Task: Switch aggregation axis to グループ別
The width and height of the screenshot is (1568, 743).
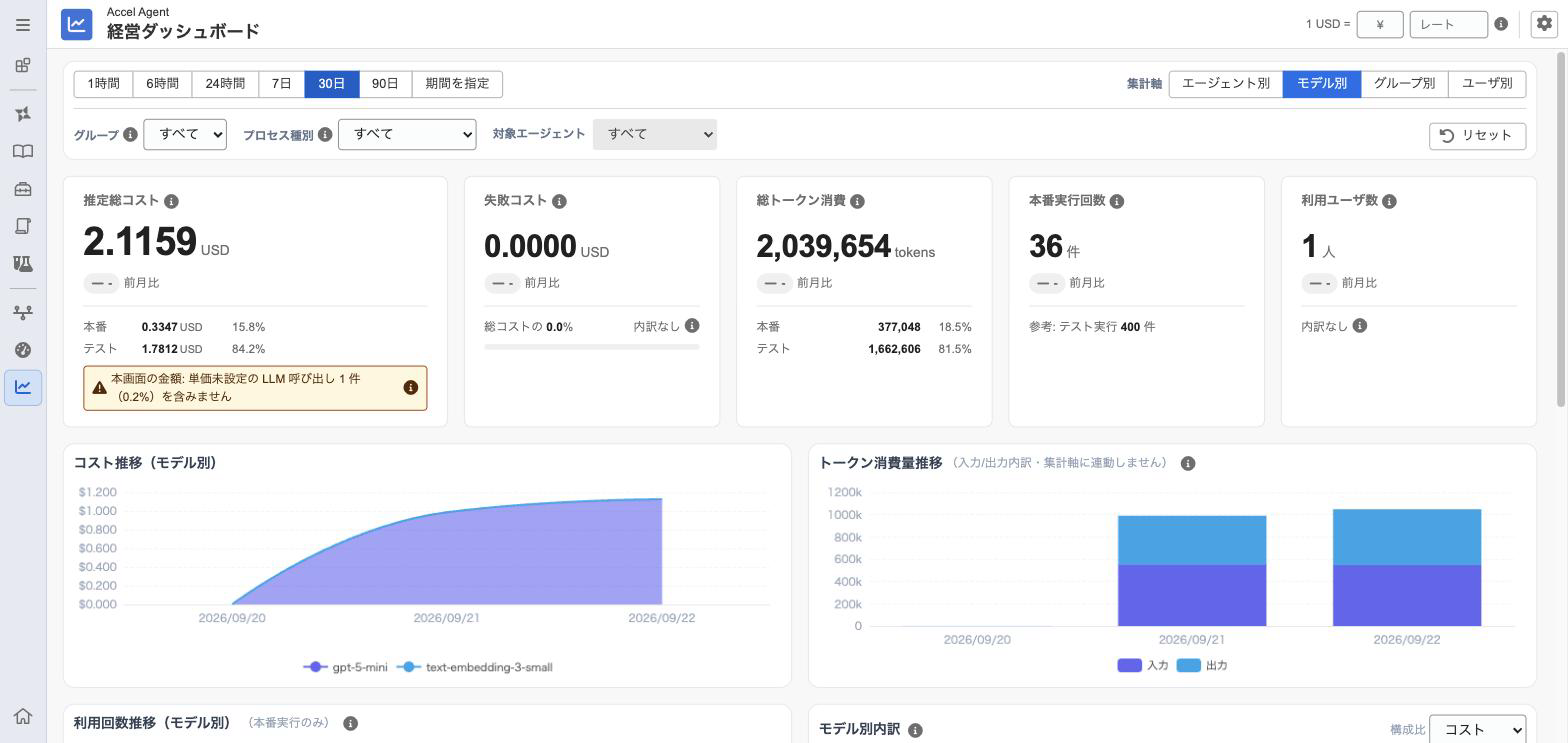Action: pos(1404,84)
